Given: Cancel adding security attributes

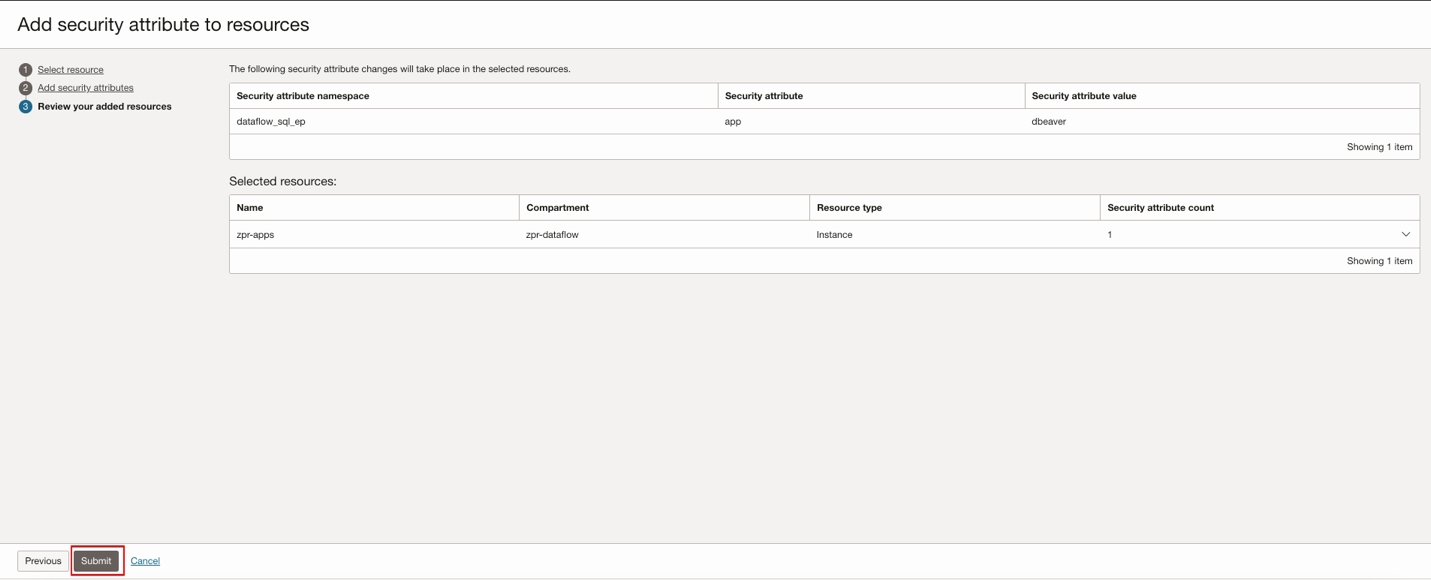Looking at the screenshot, I should click(145, 561).
